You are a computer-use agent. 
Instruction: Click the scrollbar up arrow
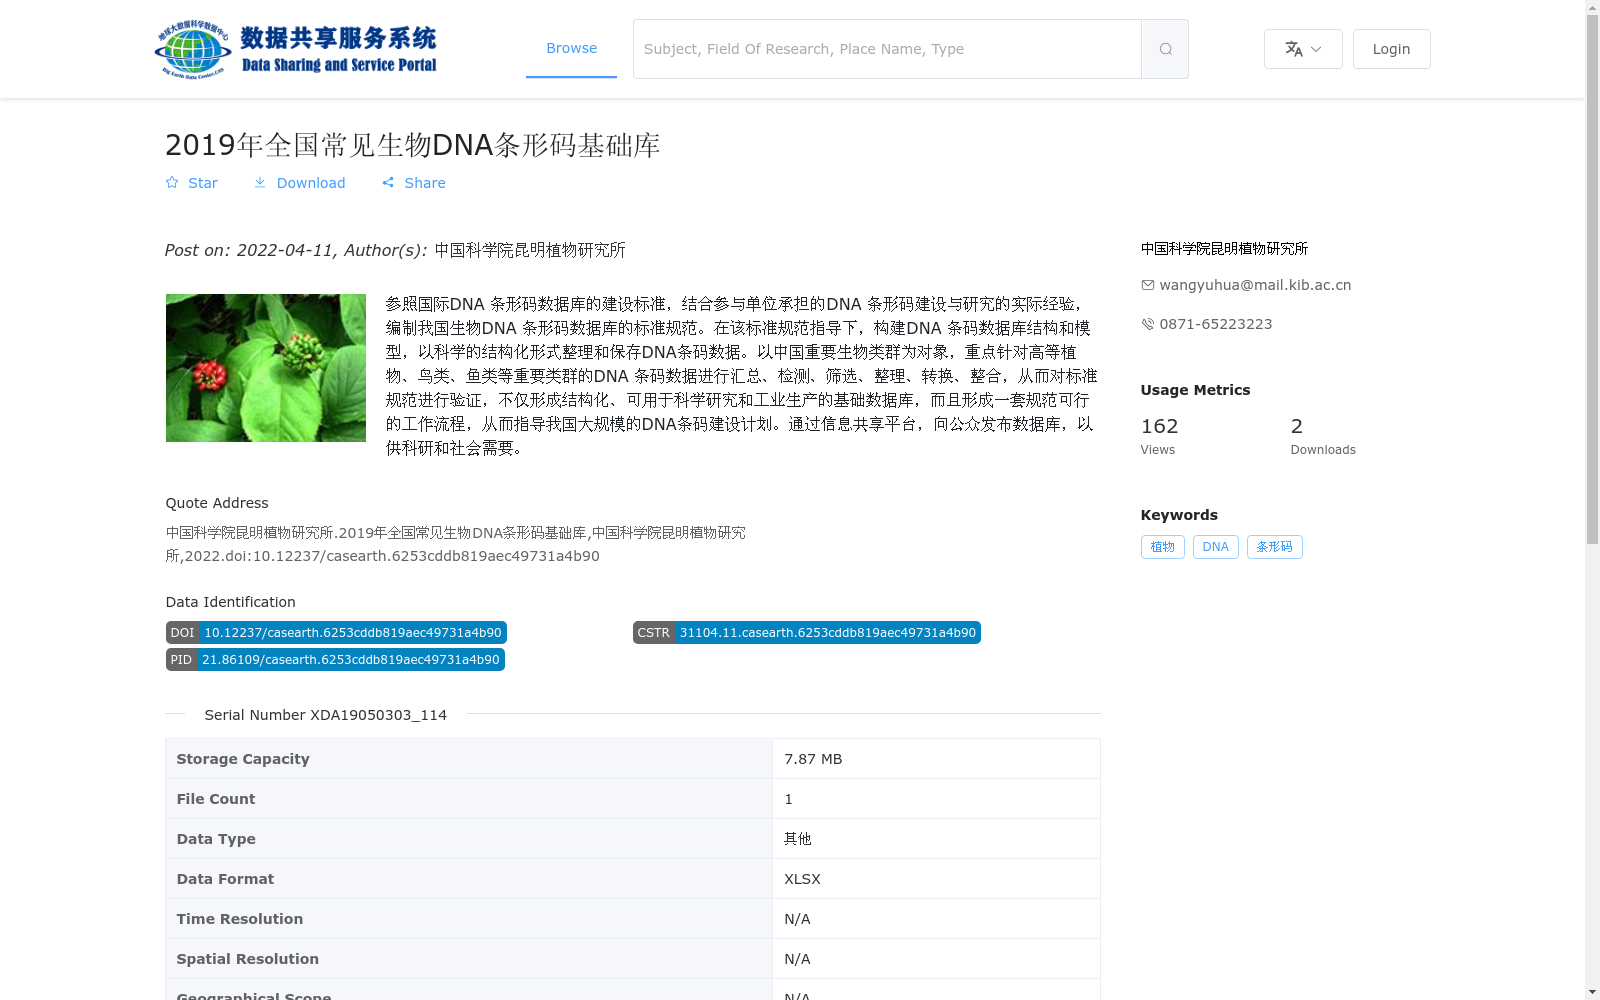tap(1593, 8)
